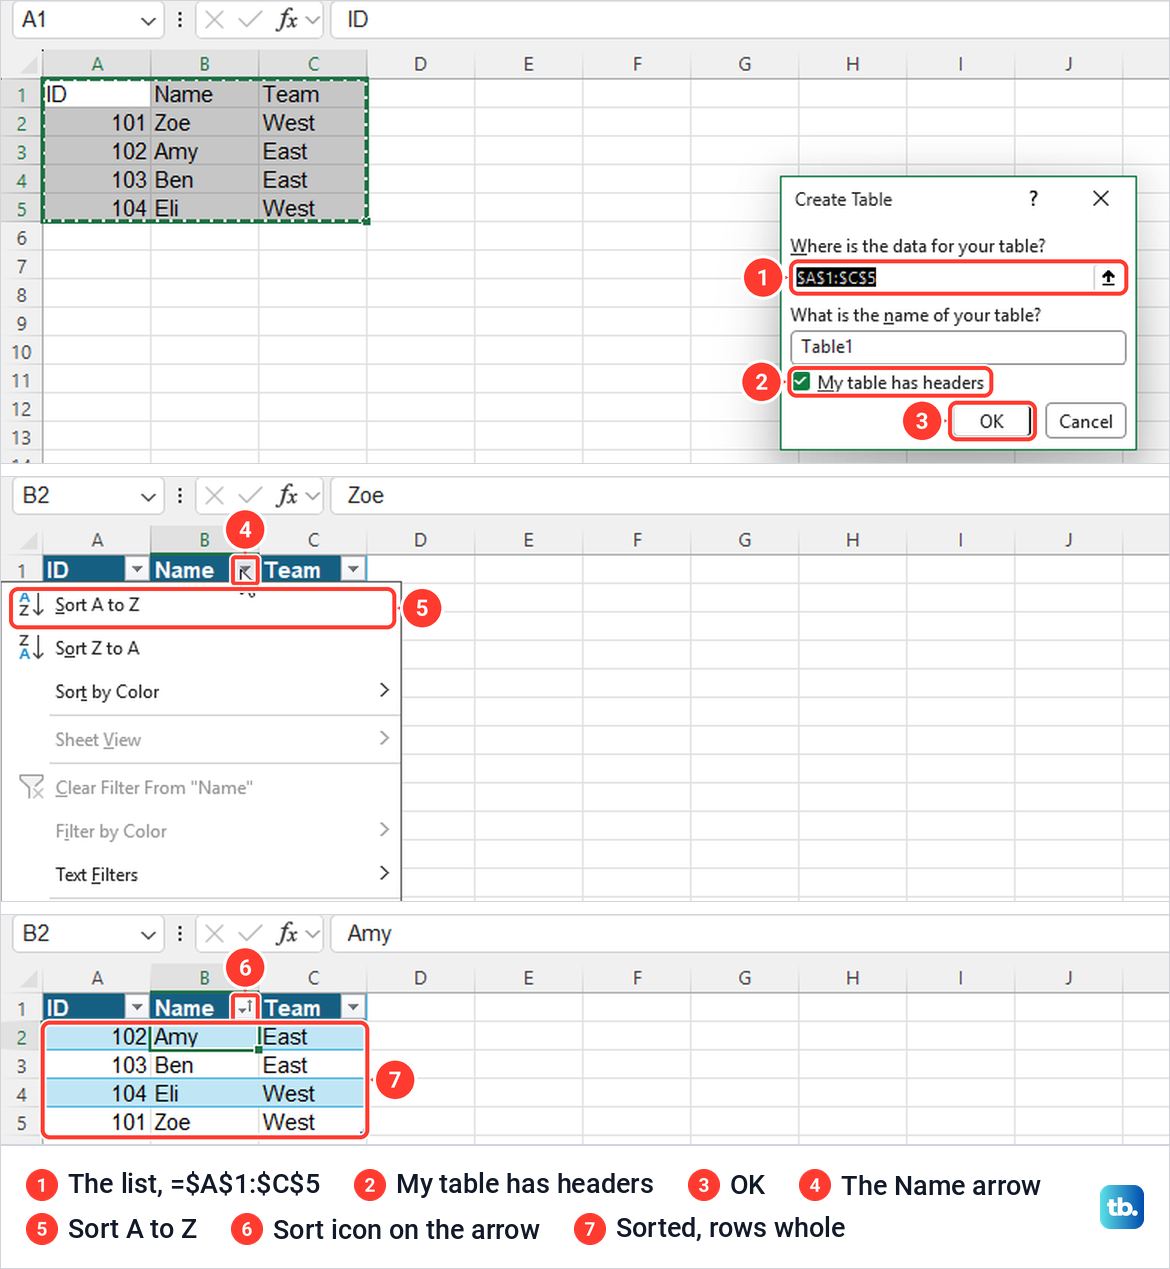Open the ID filter arrow in the sorted table
The image size is (1170, 1269).
tap(137, 1007)
